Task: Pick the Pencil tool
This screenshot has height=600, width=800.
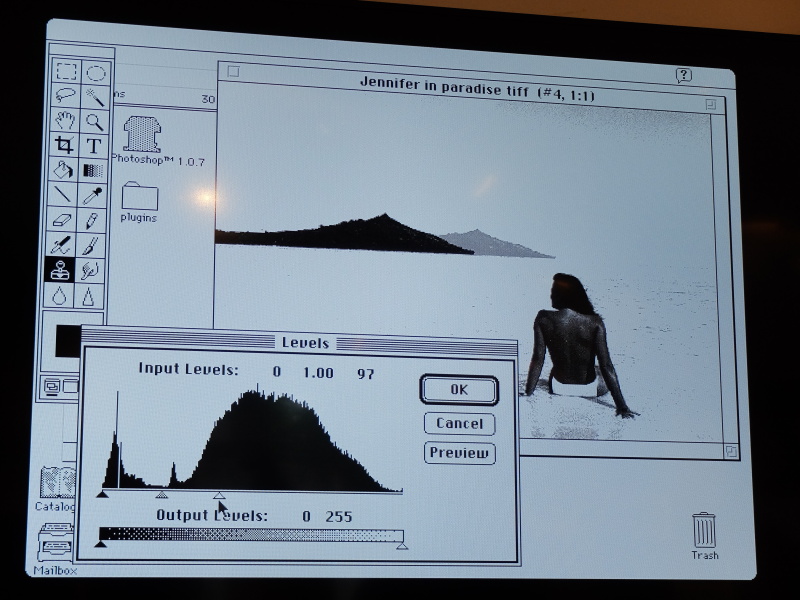Action: point(91,220)
